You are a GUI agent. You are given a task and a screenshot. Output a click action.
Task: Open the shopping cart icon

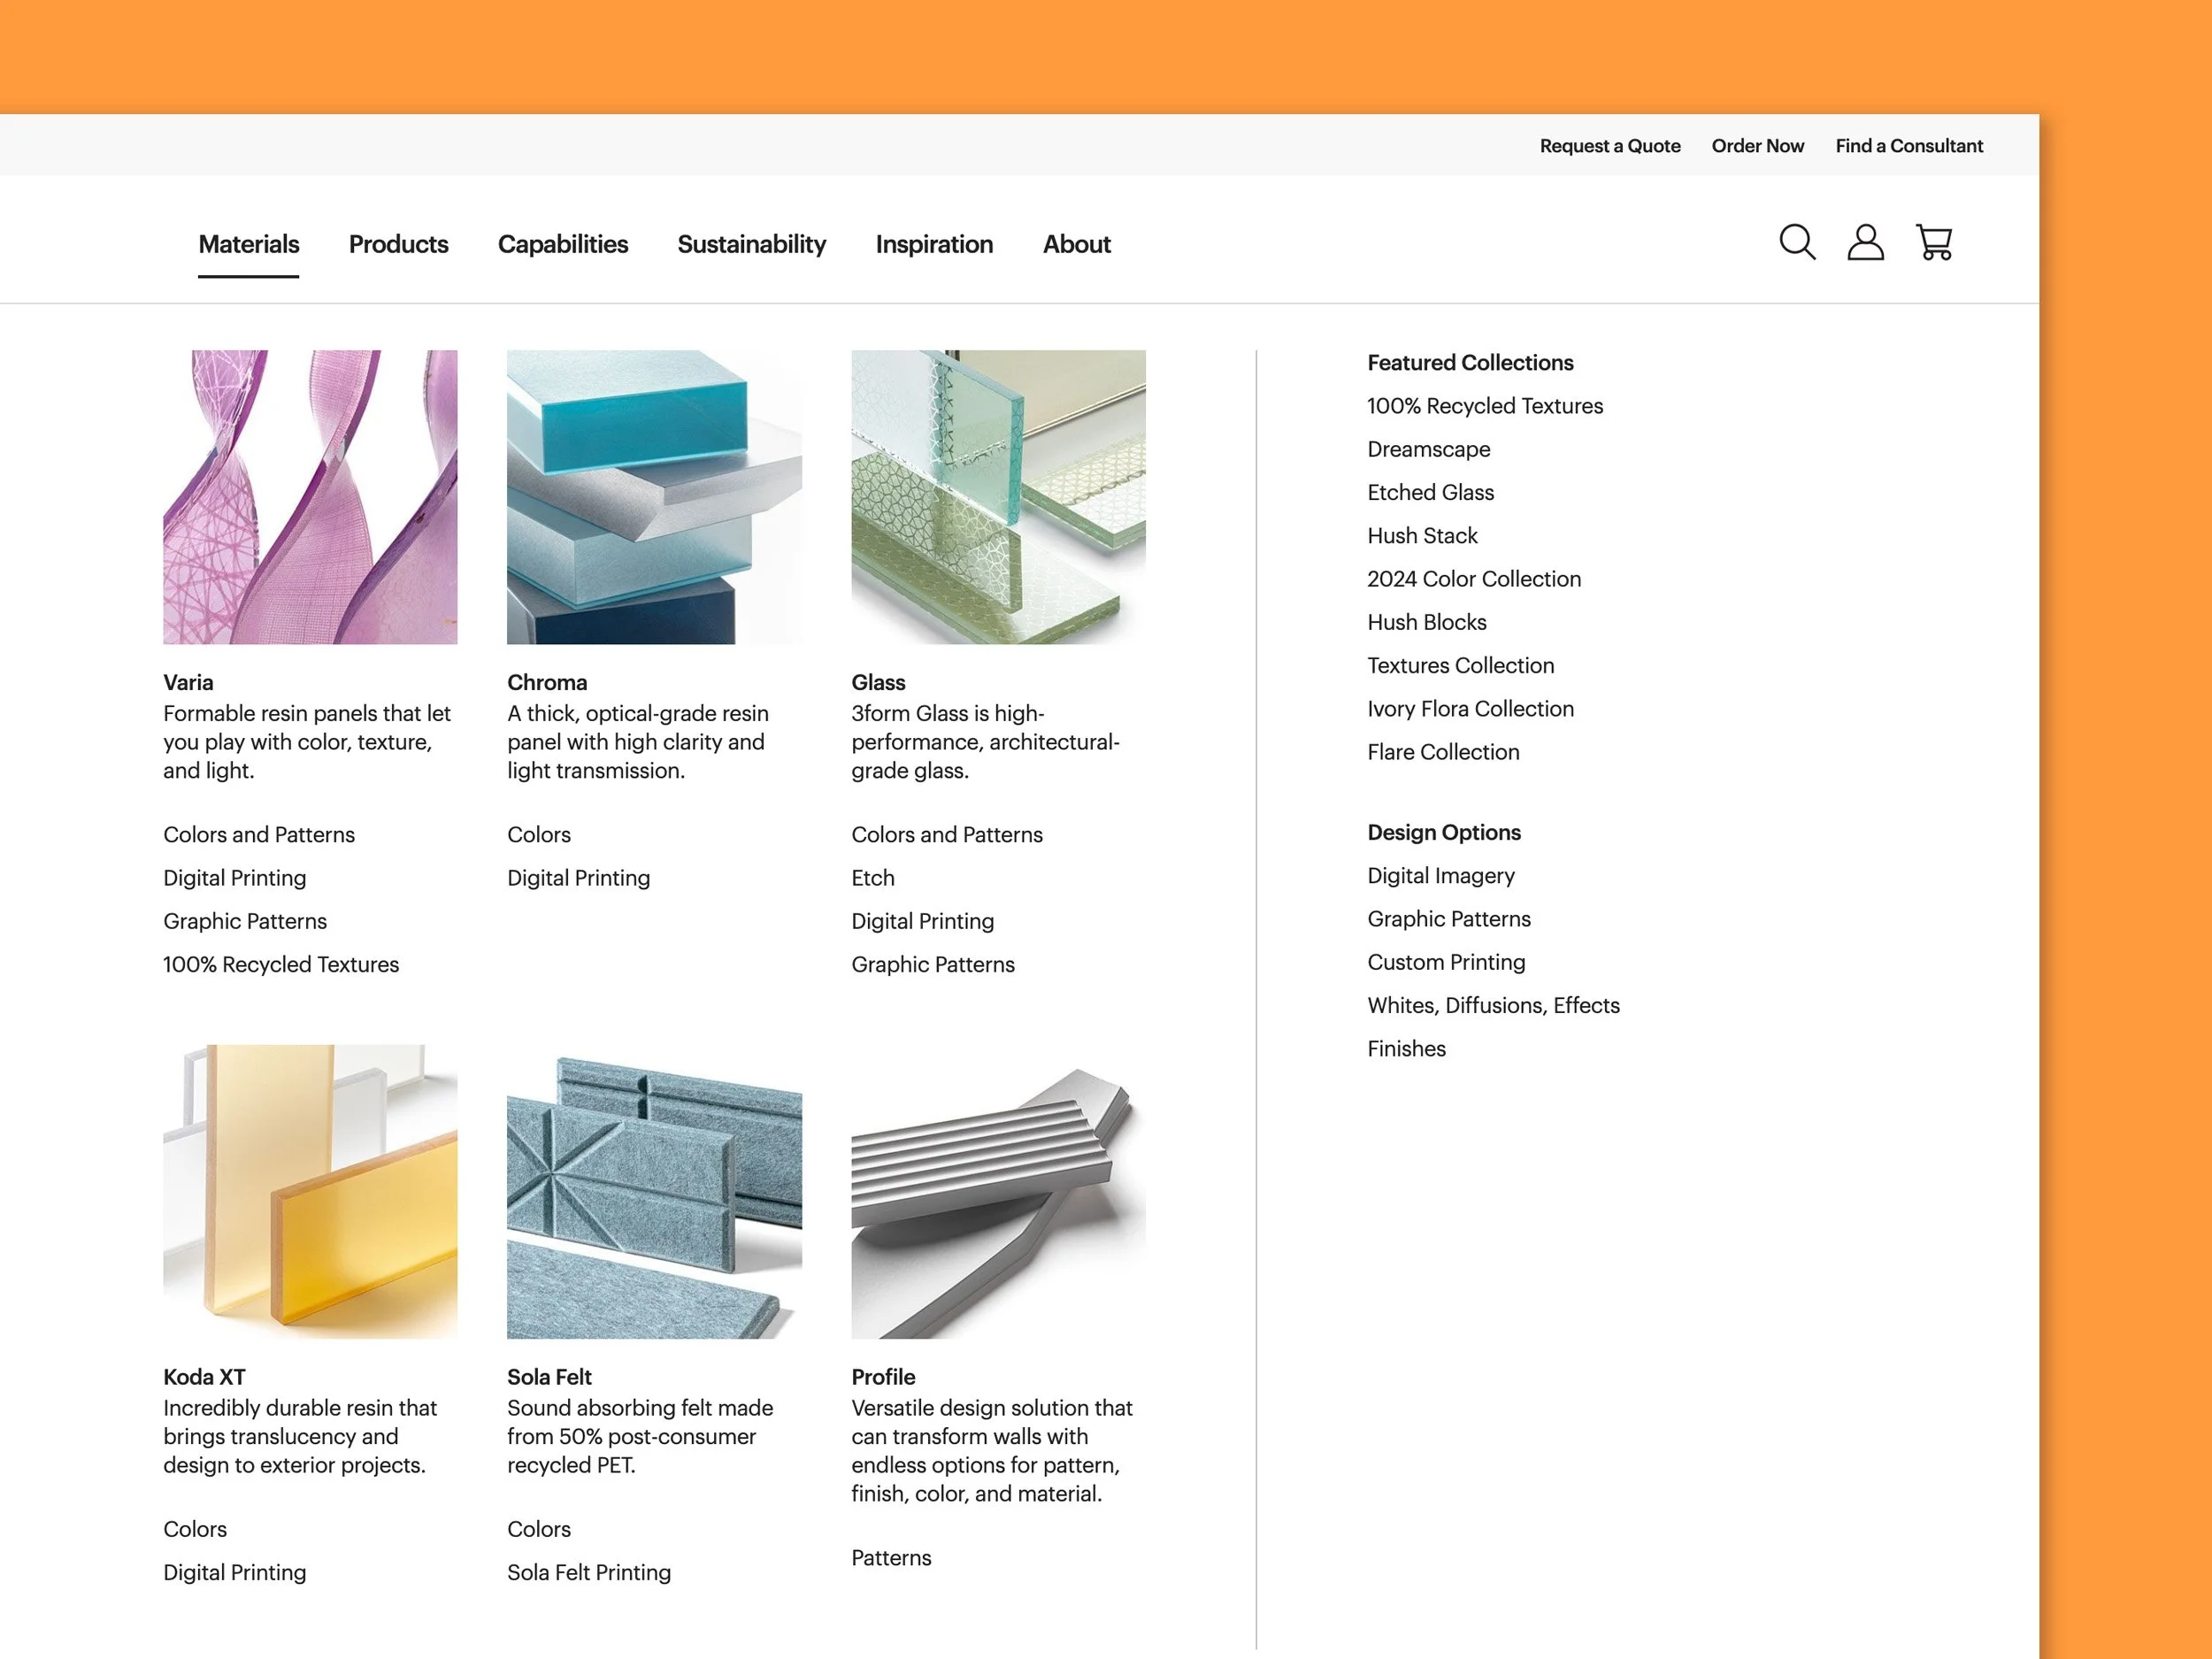pos(1934,242)
